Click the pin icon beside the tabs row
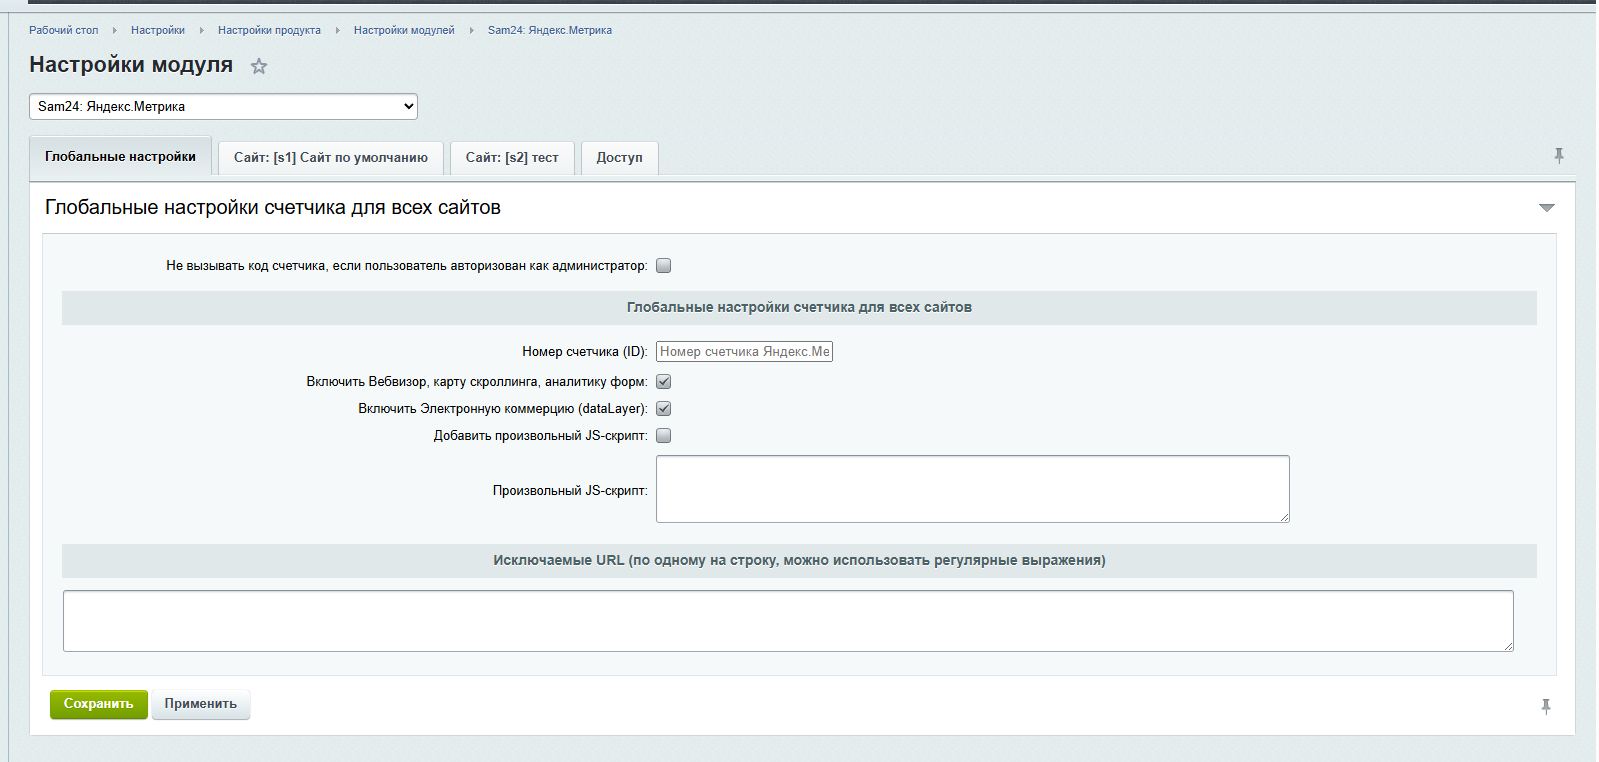Screen dimensions: 1599x762 pos(1558,156)
